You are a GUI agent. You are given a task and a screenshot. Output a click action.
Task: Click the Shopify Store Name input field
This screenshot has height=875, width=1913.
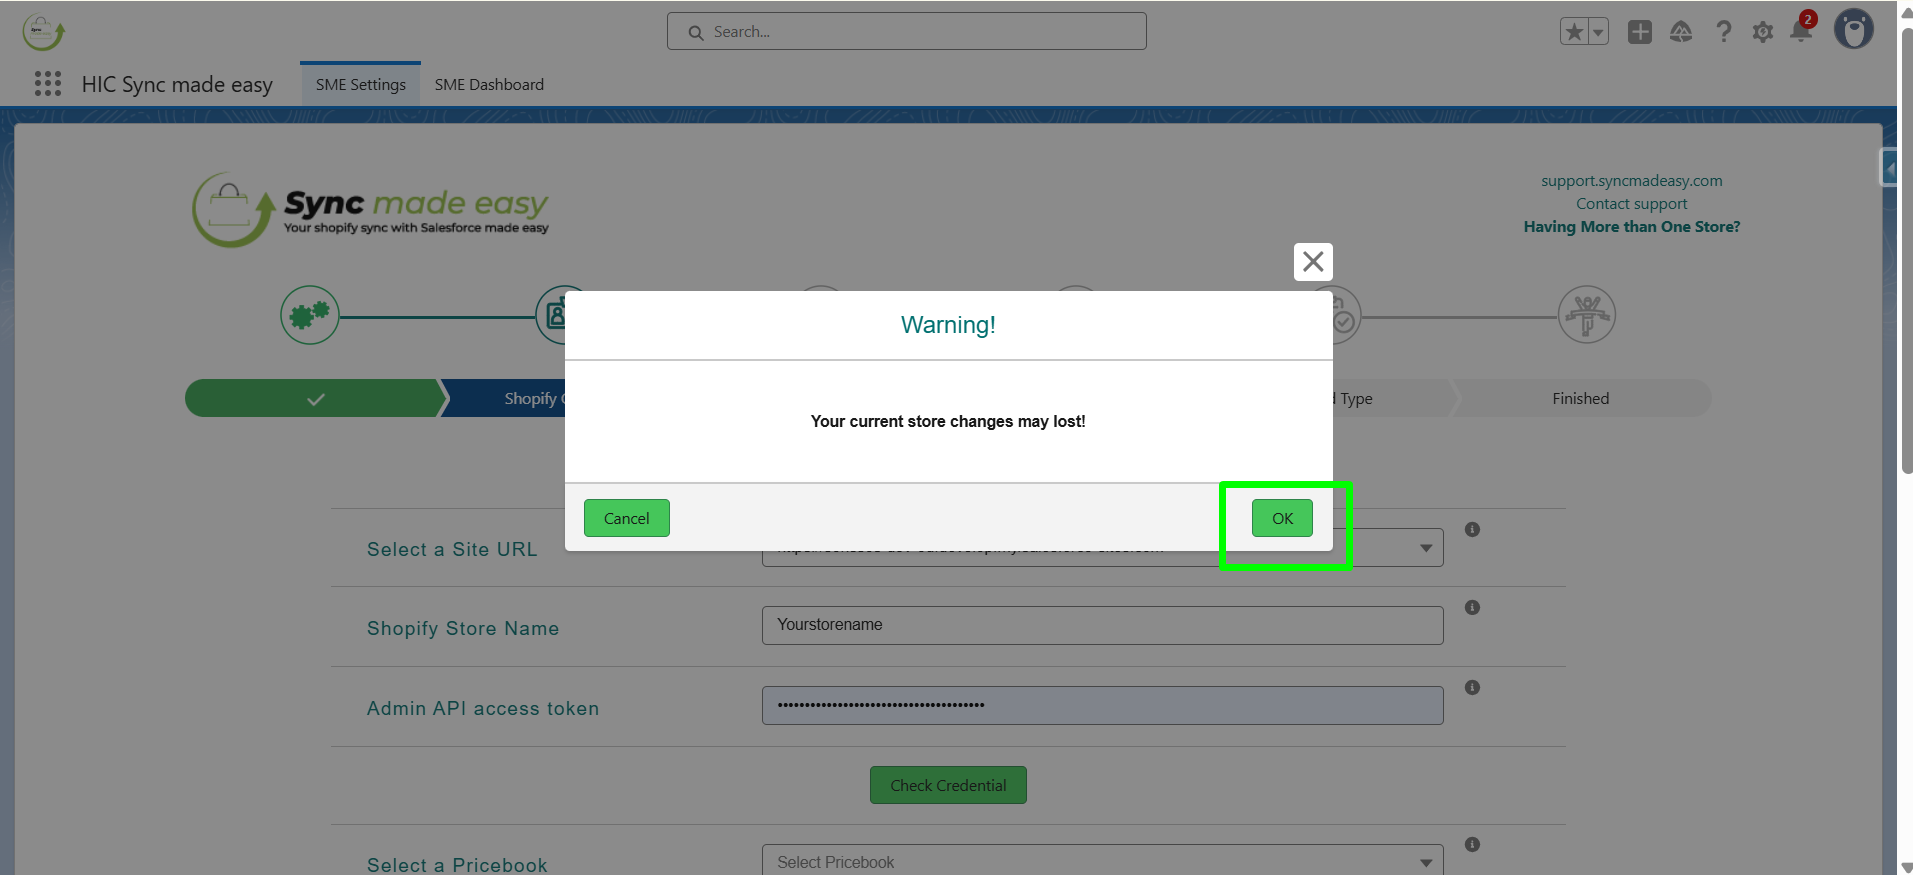1102,625
